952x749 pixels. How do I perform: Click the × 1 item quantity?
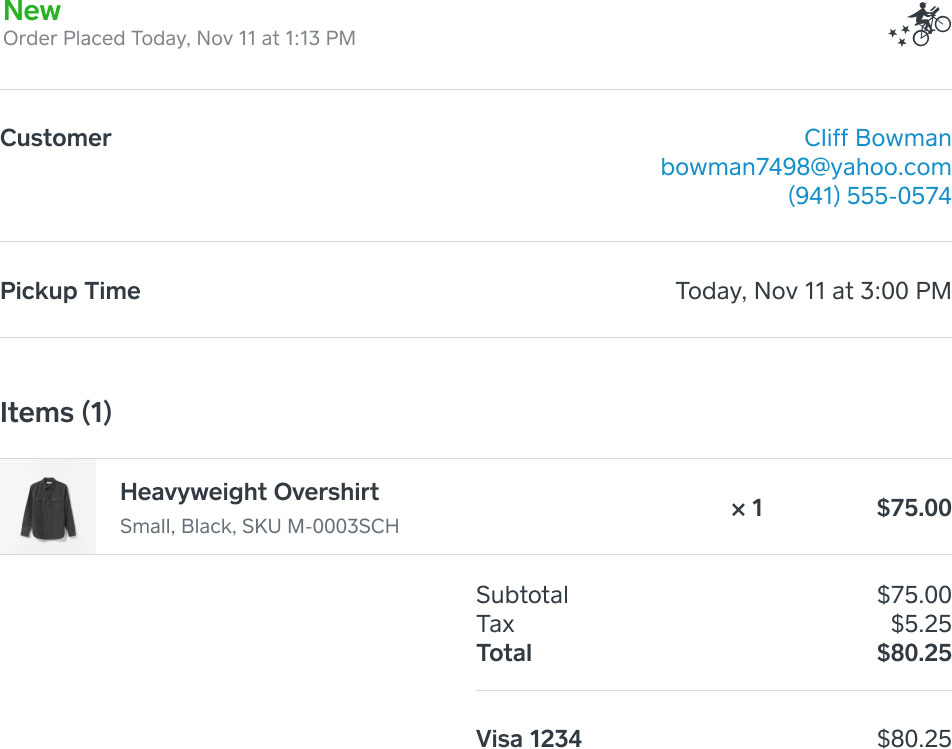coord(746,508)
